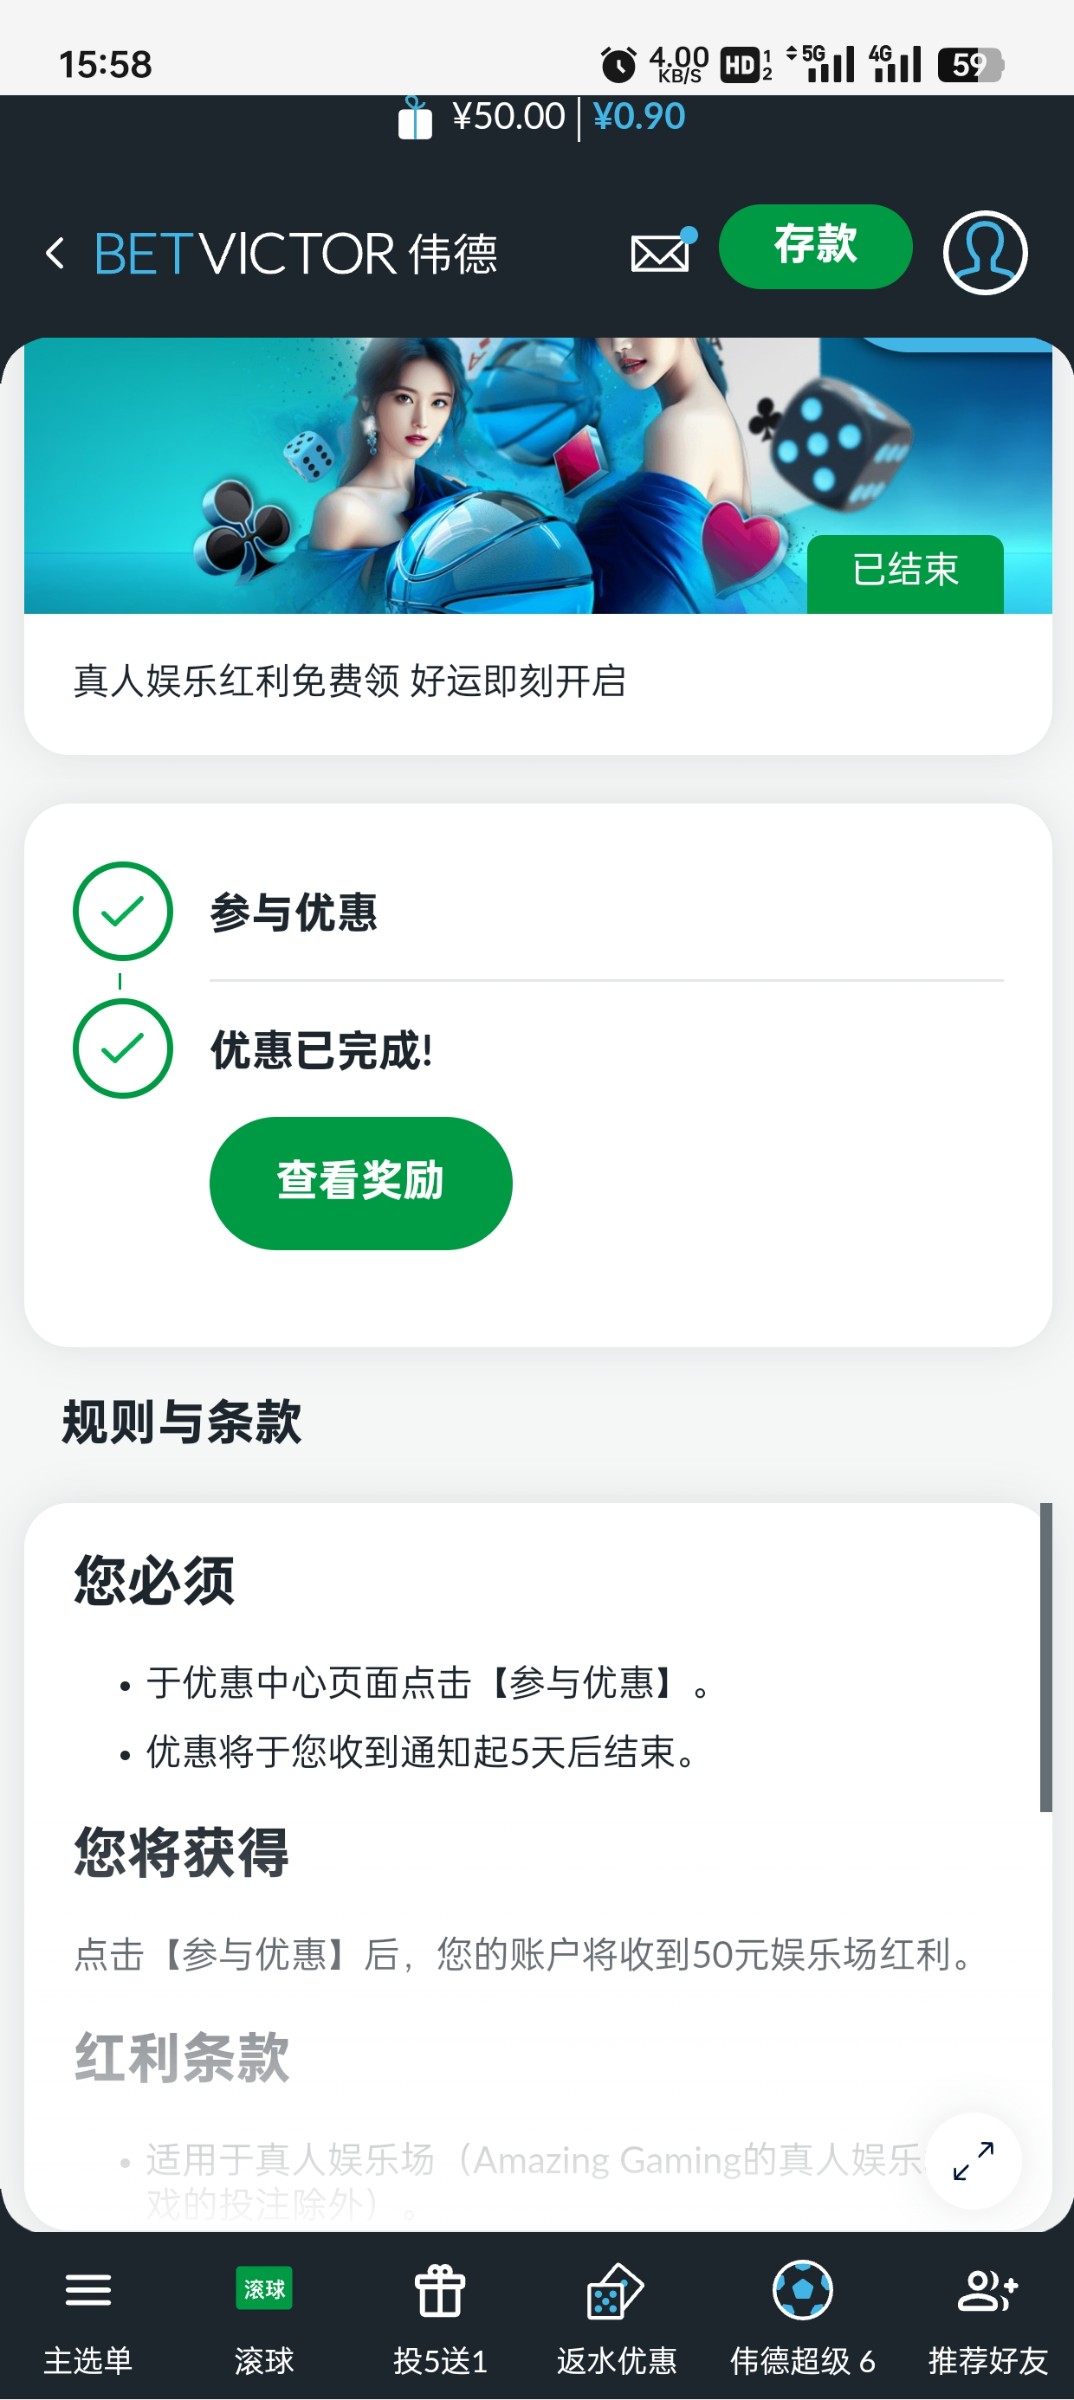Viewport: 1074px width, 2400px height.
Task: Tap the 参与优惠 step checkmark circle
Action: tap(123, 911)
